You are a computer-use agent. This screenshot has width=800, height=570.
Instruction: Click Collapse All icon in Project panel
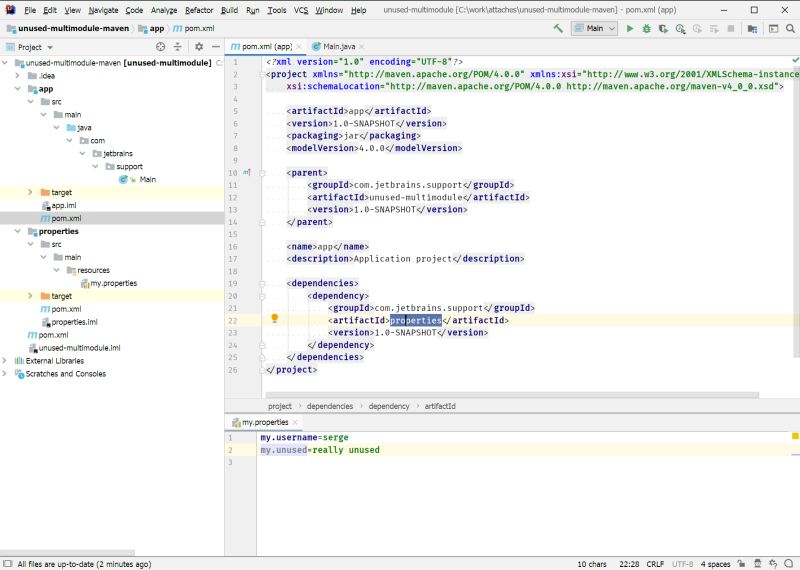[x=178, y=47]
